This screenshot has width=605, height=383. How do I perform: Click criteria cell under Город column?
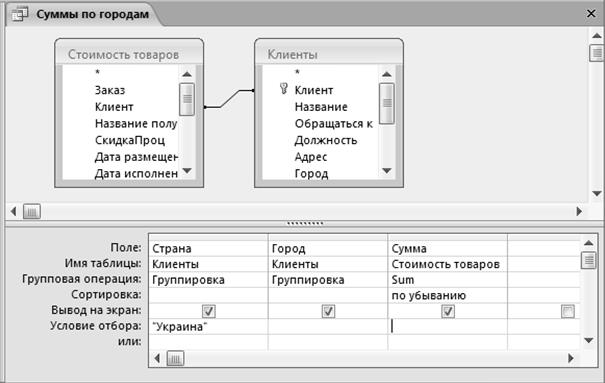pos(328,327)
